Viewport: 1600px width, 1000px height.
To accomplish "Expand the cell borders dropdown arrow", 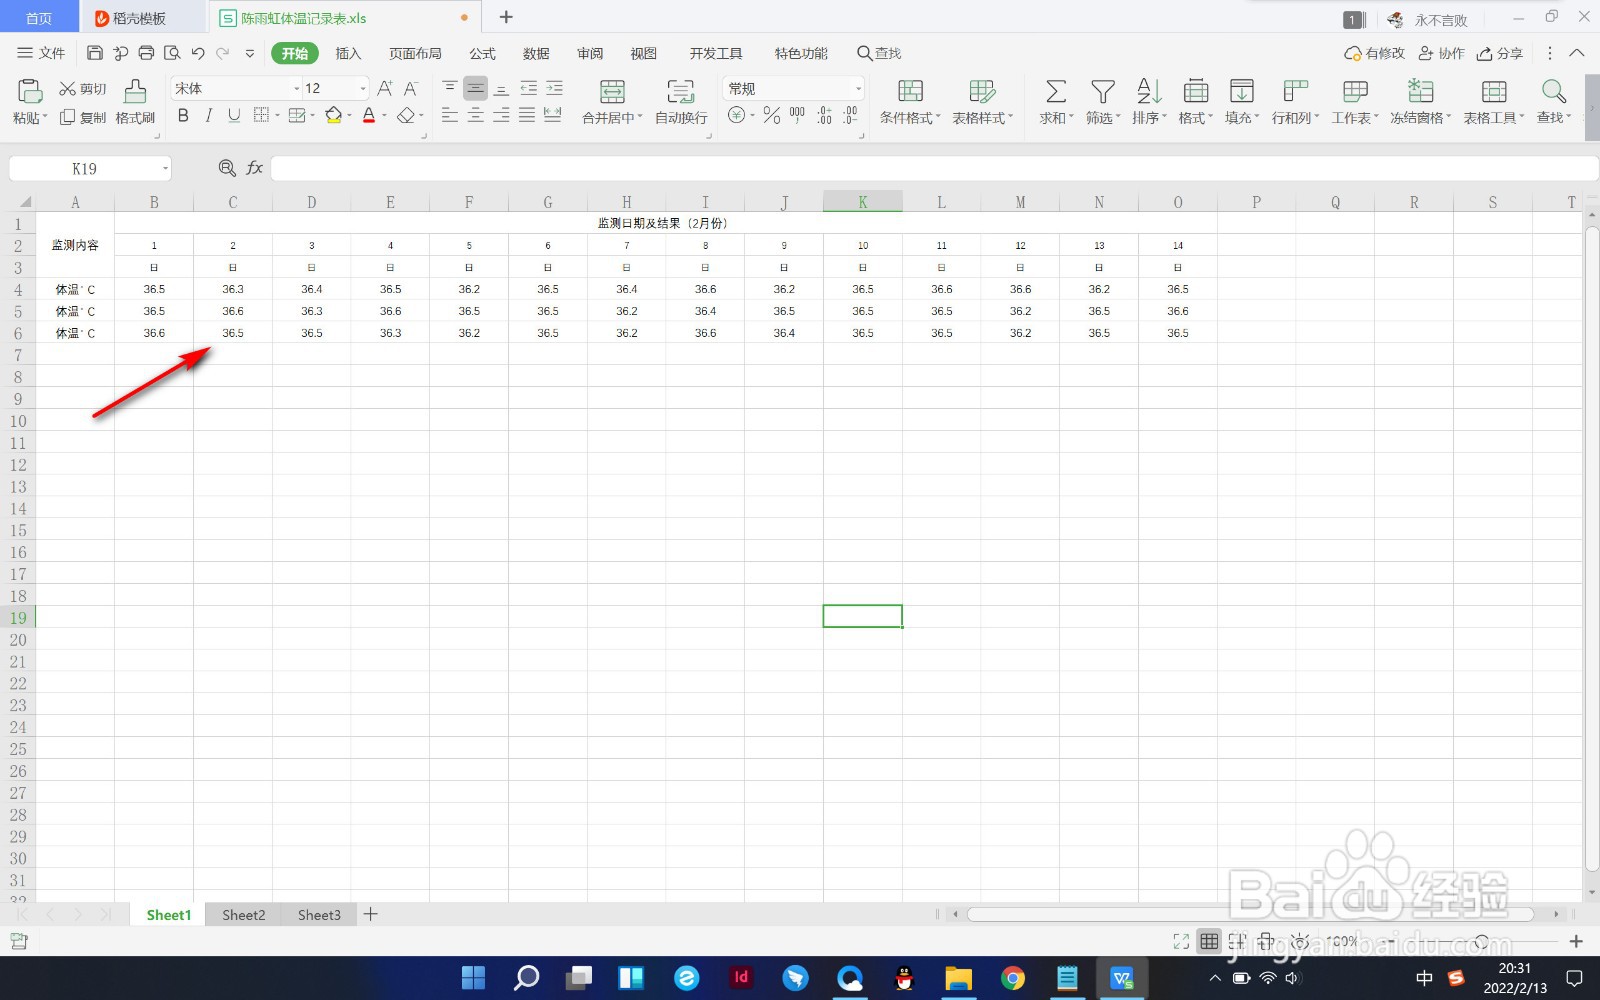I will click(277, 116).
